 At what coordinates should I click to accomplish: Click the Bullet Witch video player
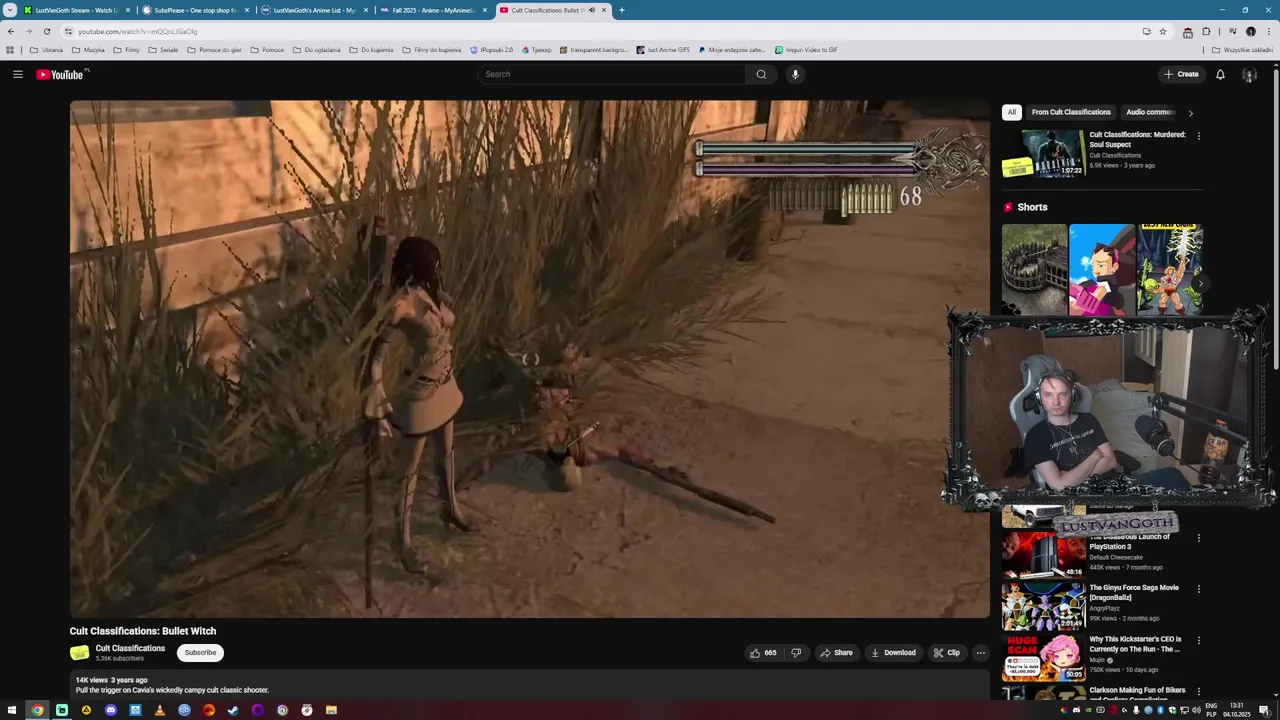[529, 359]
